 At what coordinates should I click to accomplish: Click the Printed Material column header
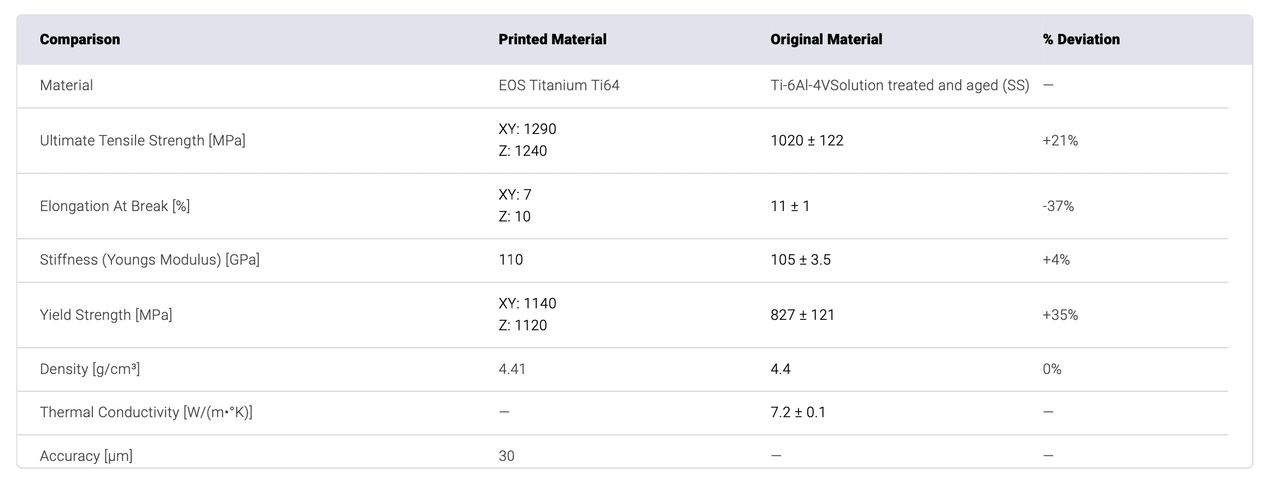552,40
